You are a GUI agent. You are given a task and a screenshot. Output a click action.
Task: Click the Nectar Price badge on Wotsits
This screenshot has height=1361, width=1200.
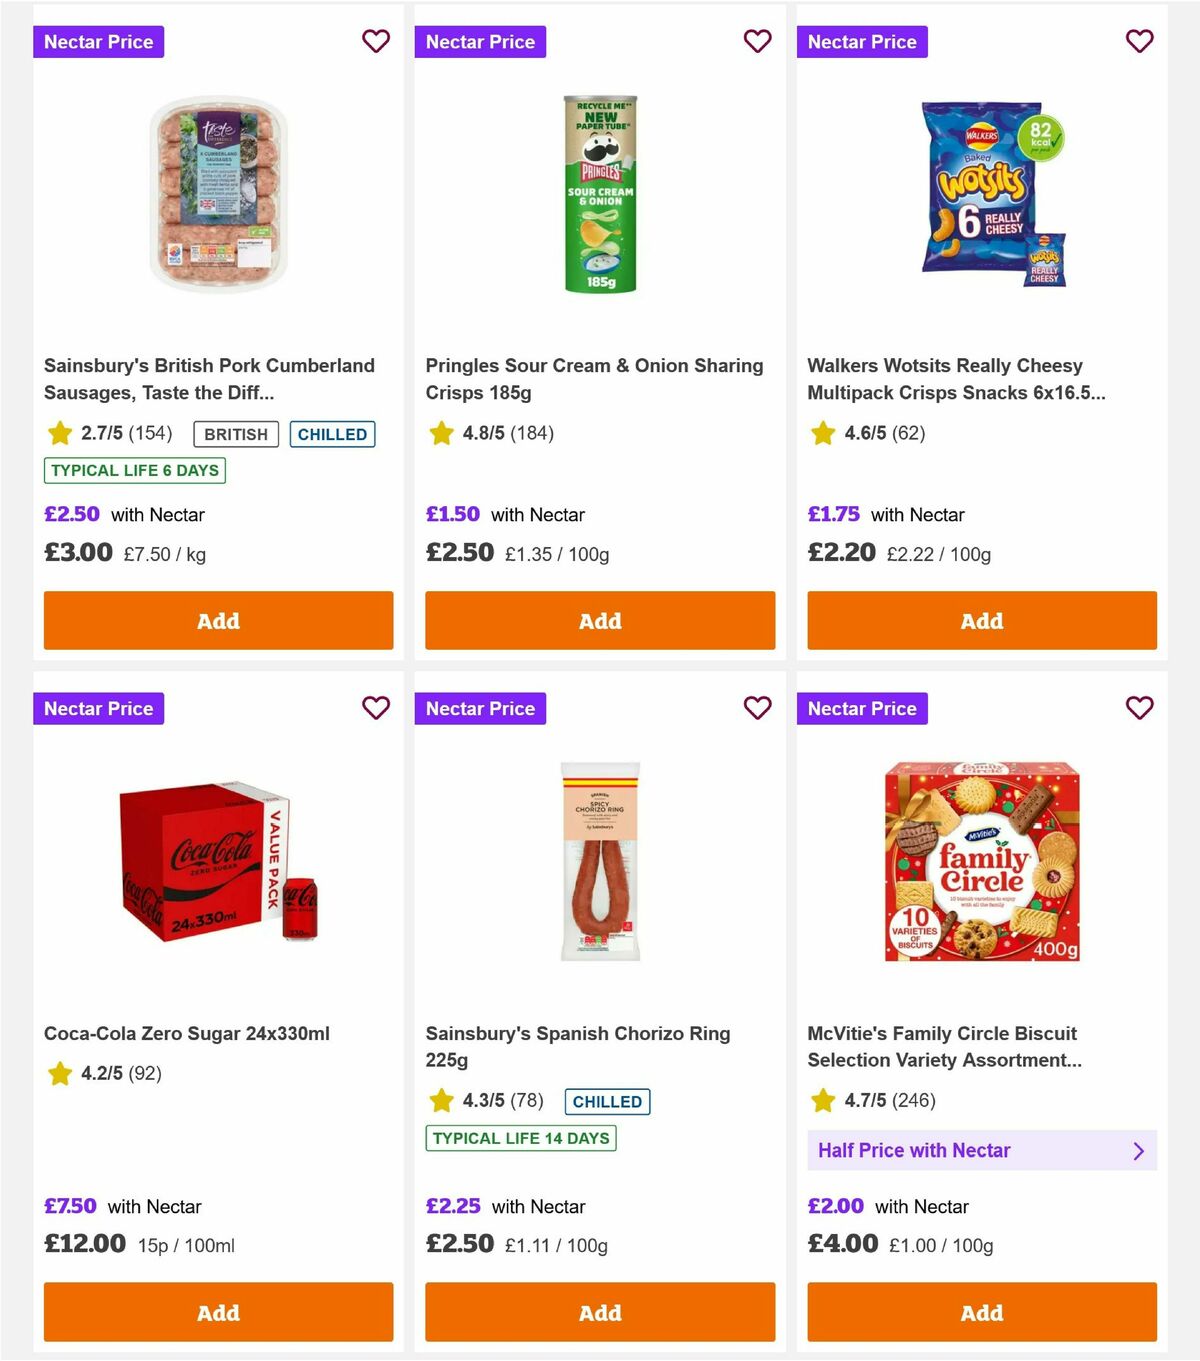point(862,41)
